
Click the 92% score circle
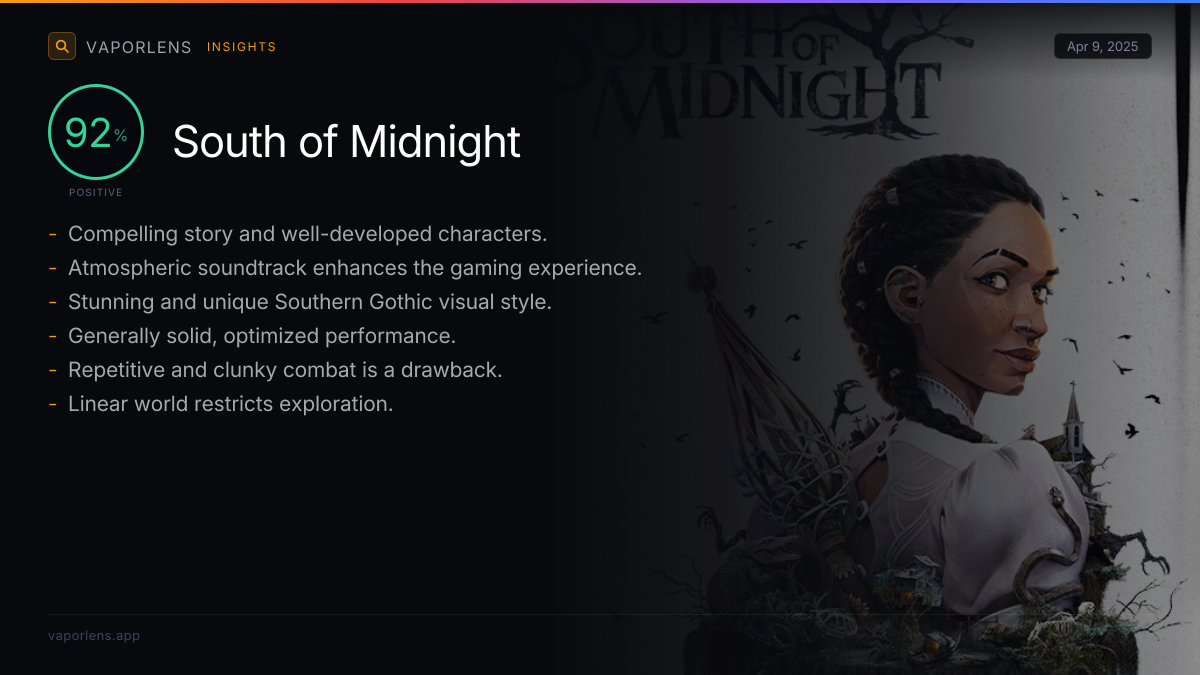pyautogui.click(x=96, y=133)
